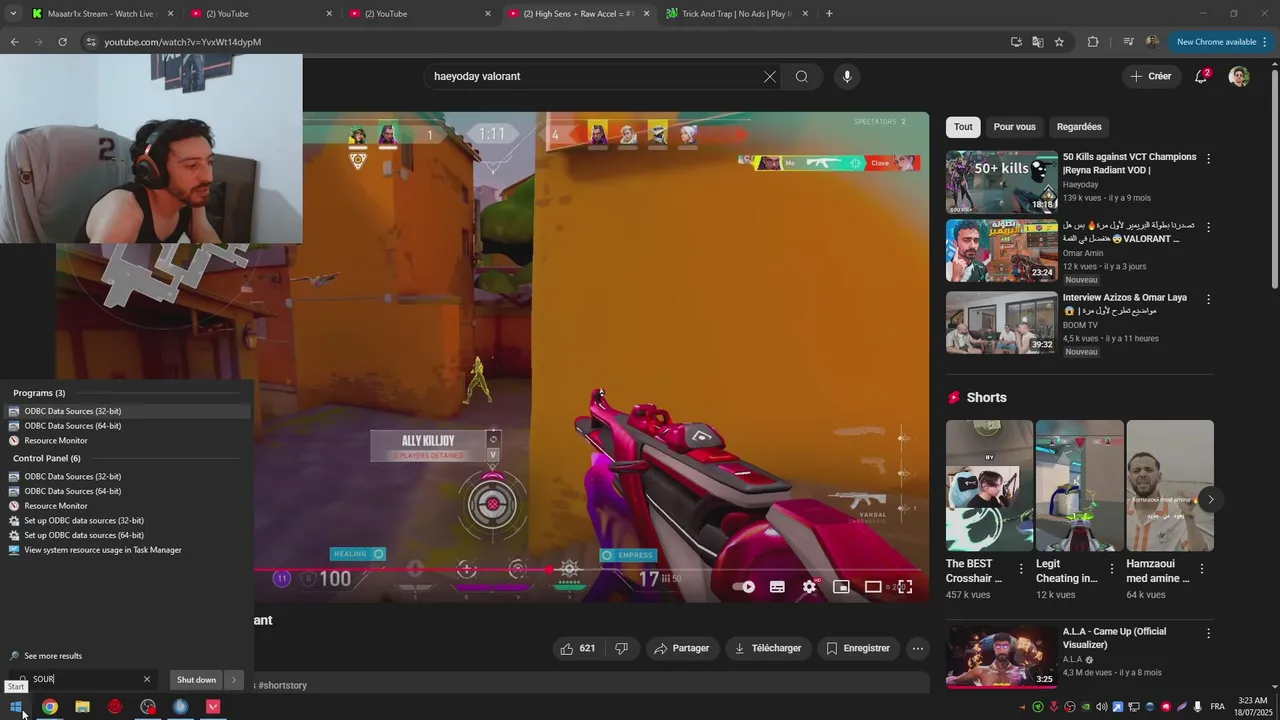This screenshot has height=720, width=1280.
Task: Enter fullscreen on the video player
Action: coord(905,587)
